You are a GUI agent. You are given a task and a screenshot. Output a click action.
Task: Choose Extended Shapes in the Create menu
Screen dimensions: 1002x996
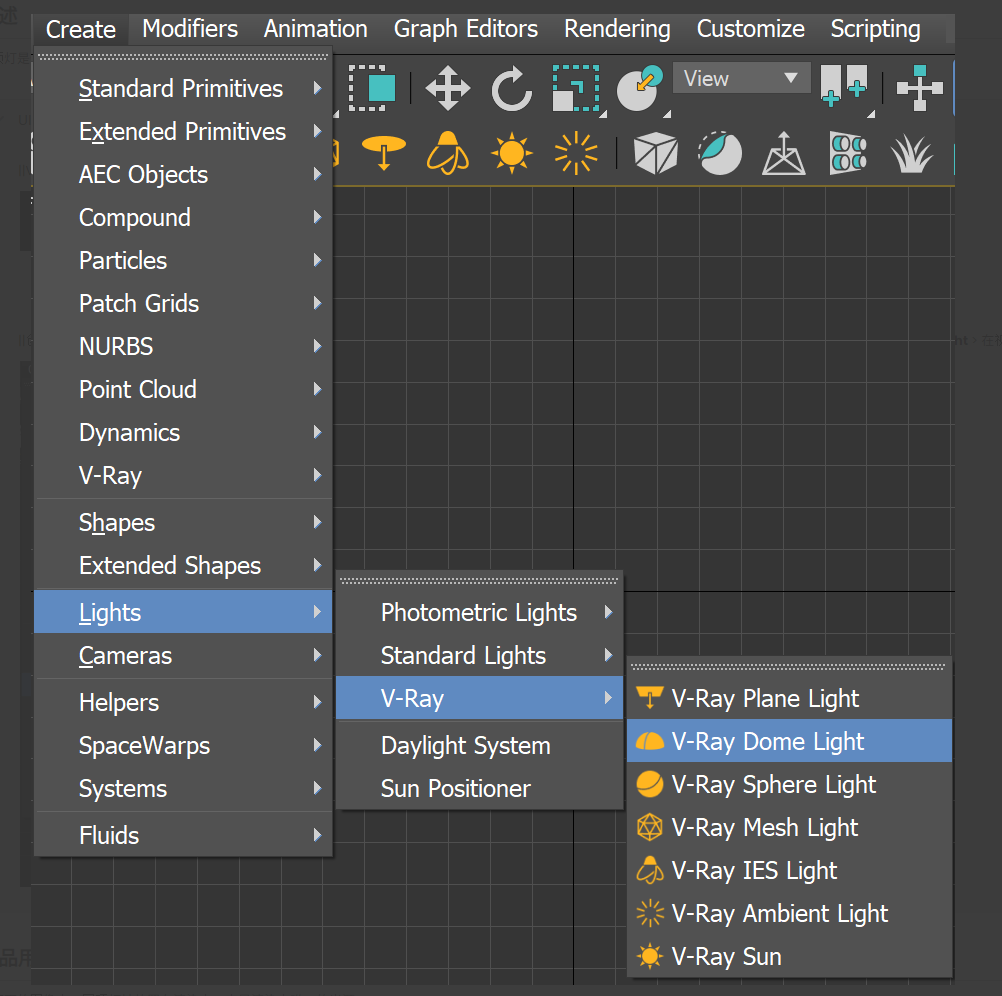point(183,565)
